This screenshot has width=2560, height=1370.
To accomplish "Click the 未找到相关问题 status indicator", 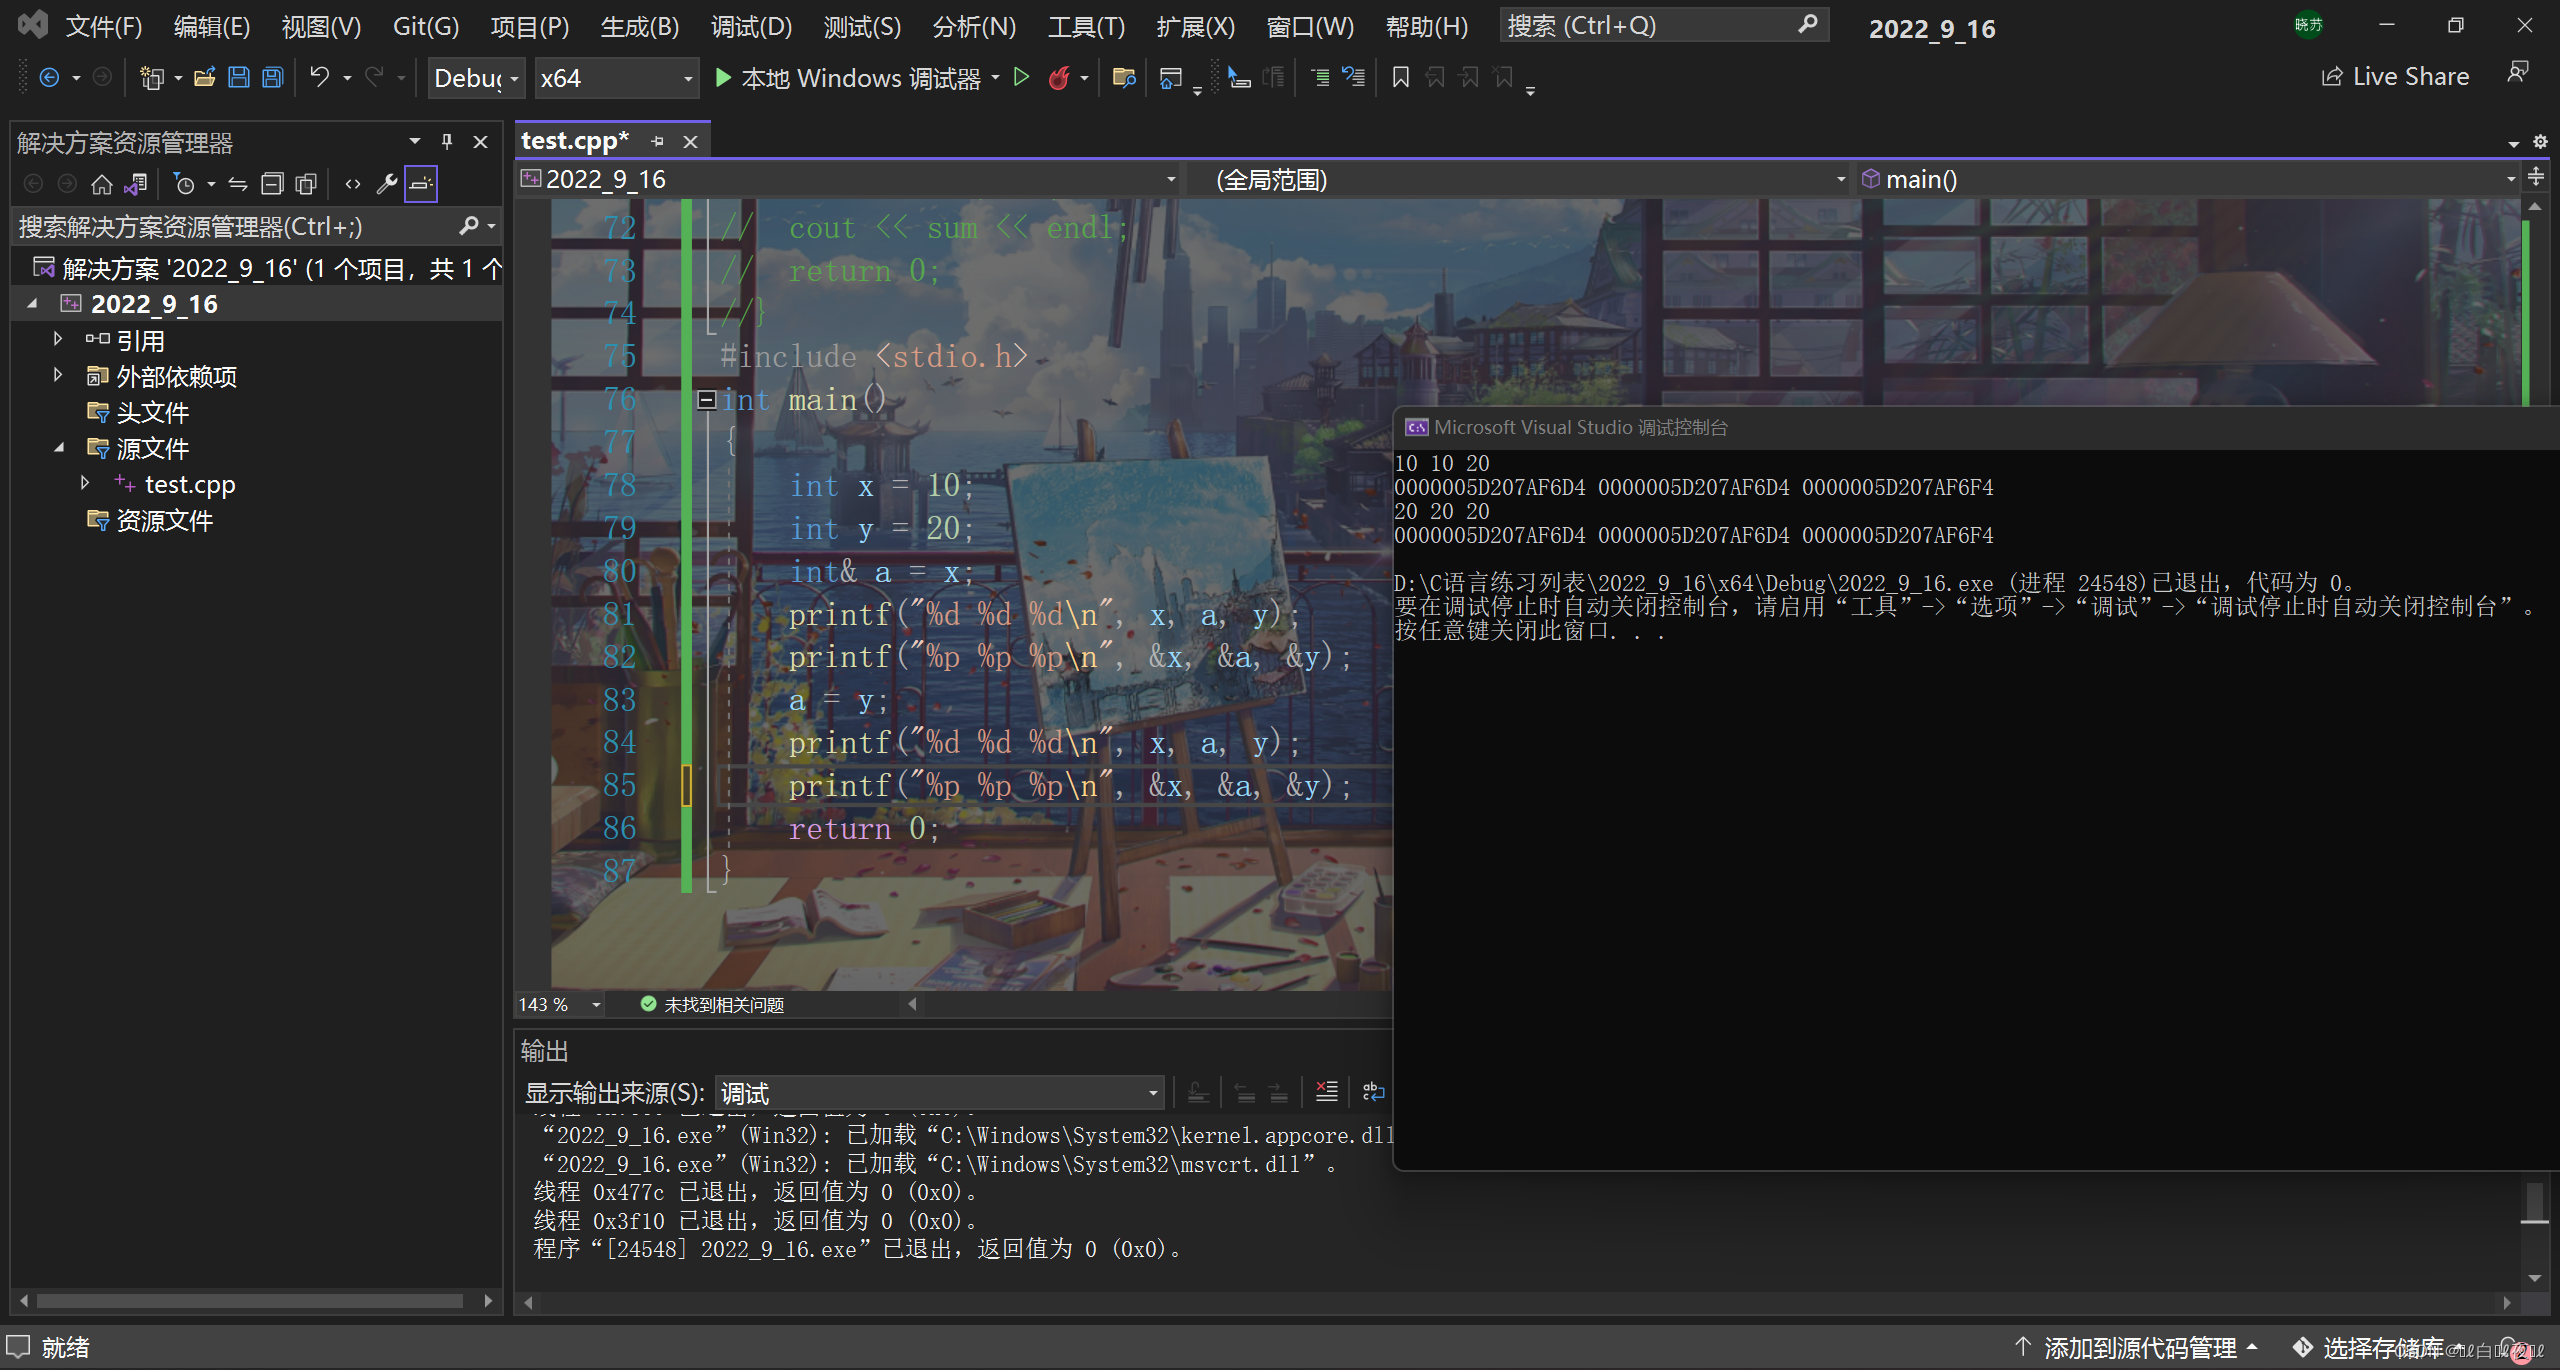I will click(x=712, y=1004).
